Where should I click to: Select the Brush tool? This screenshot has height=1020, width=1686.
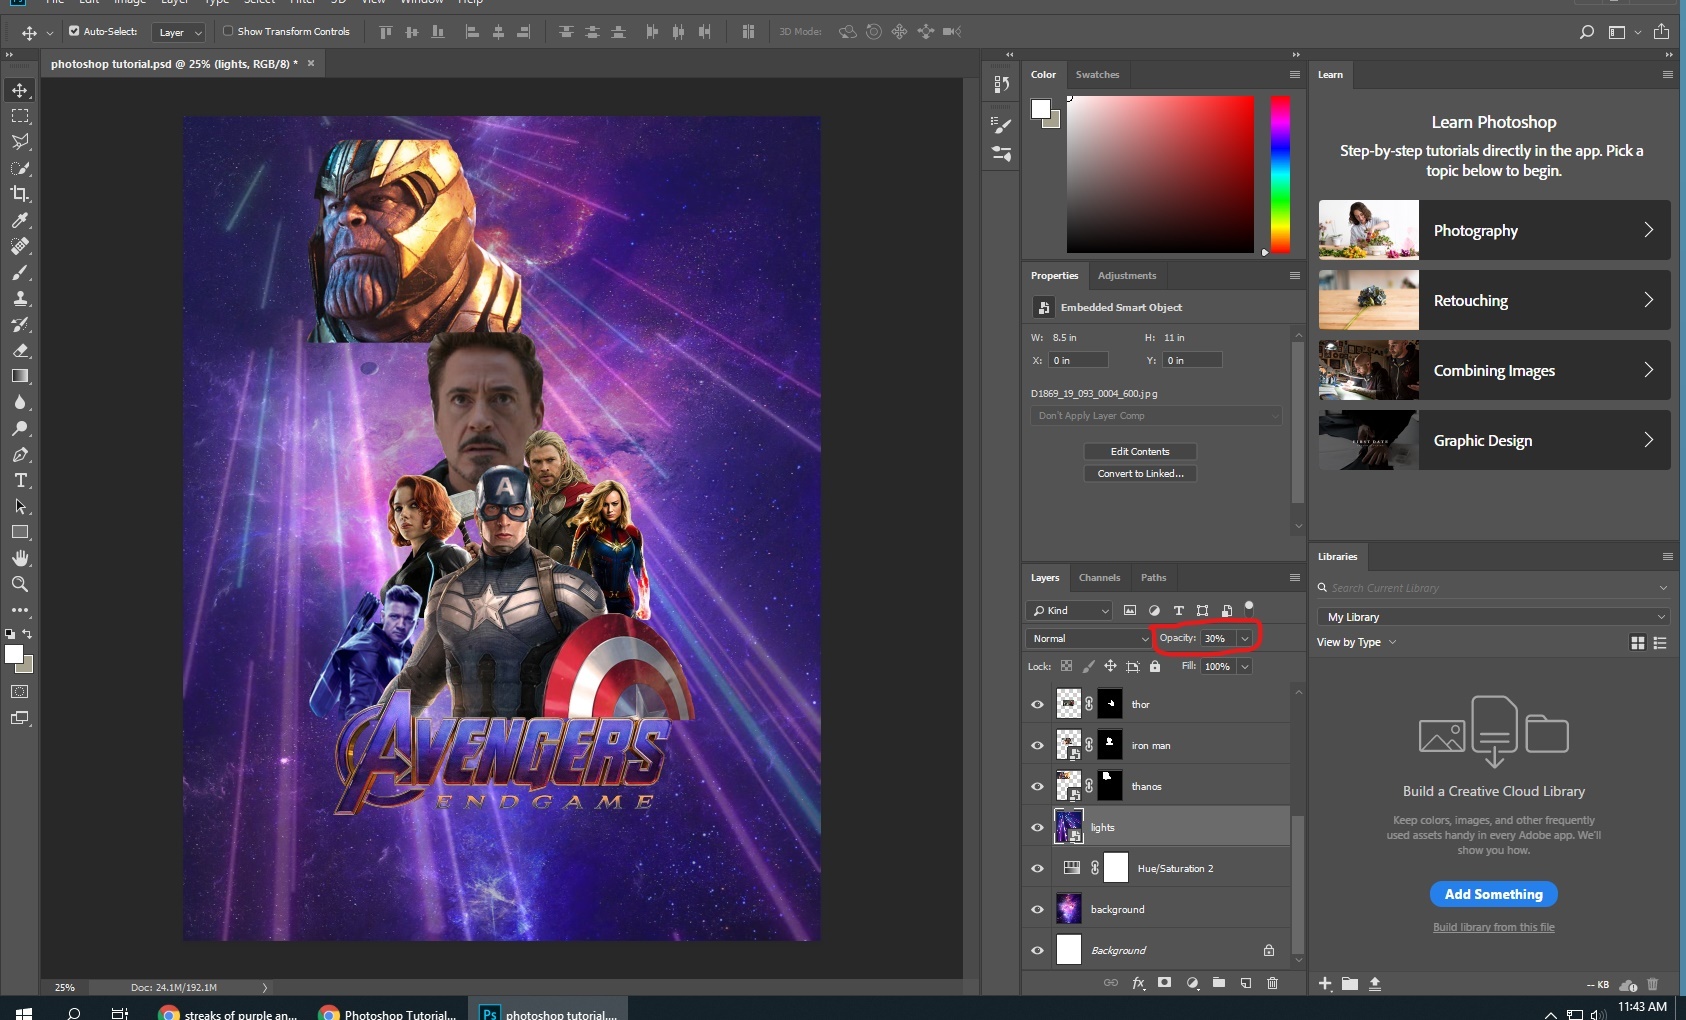(x=20, y=272)
